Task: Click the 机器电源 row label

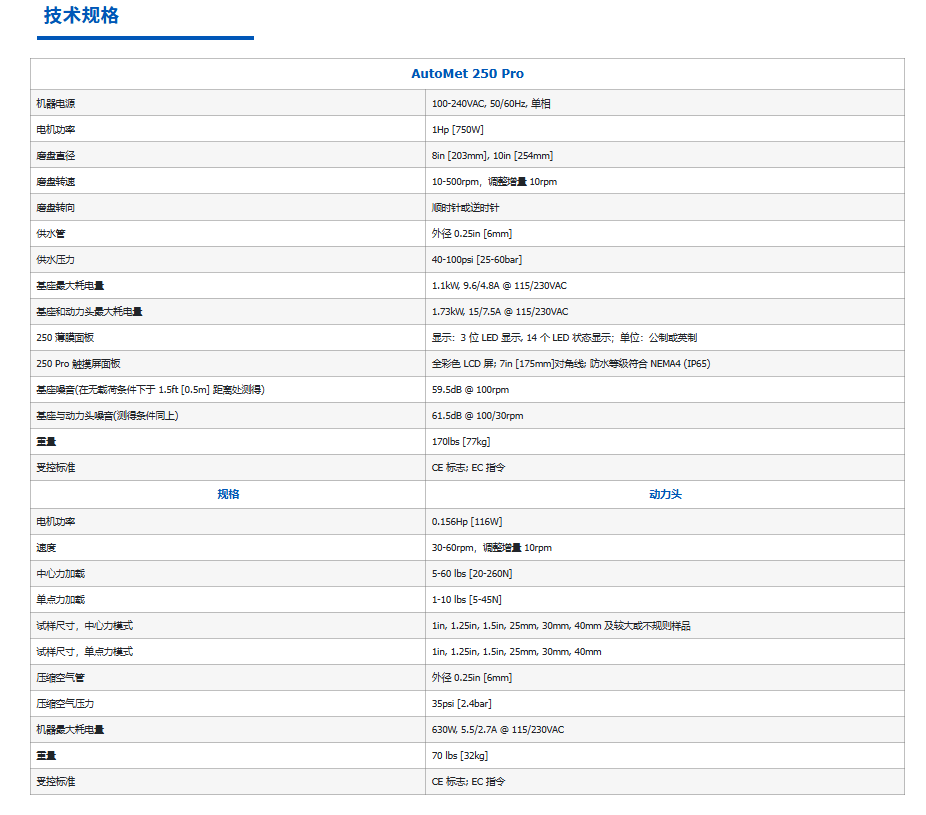Action: tap(56, 103)
